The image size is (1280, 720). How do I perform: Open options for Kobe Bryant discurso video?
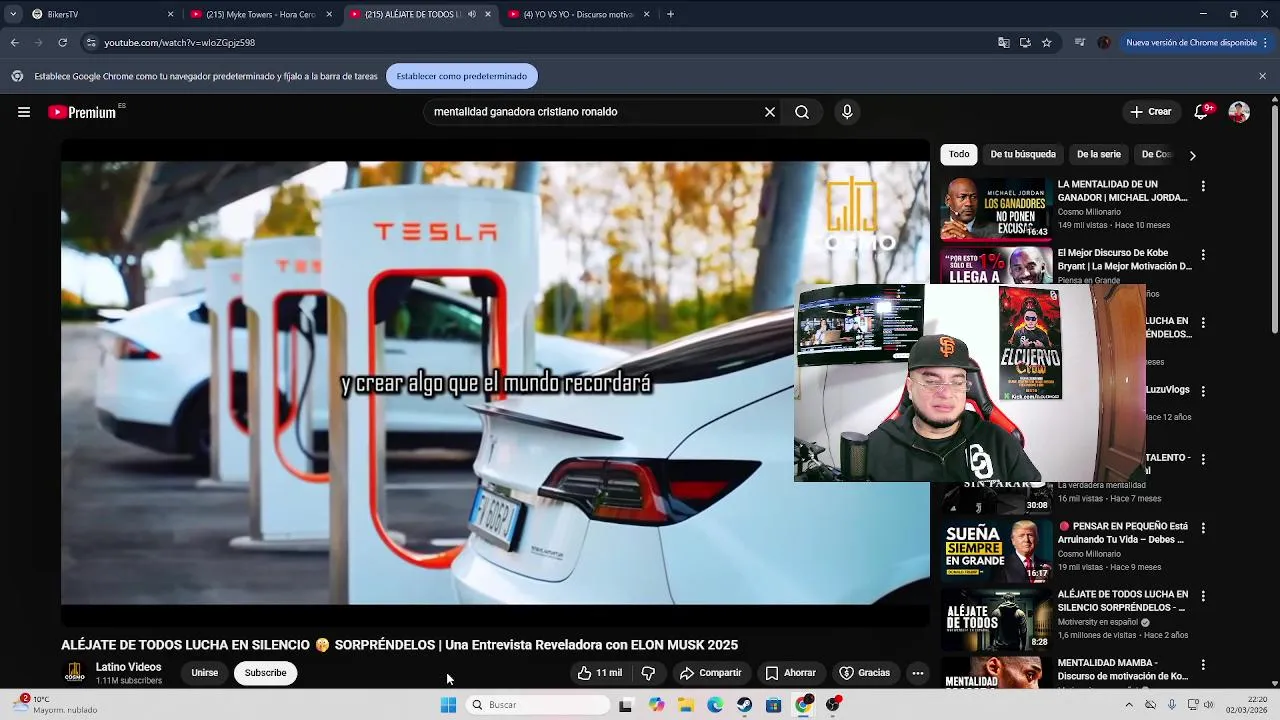click(1203, 255)
